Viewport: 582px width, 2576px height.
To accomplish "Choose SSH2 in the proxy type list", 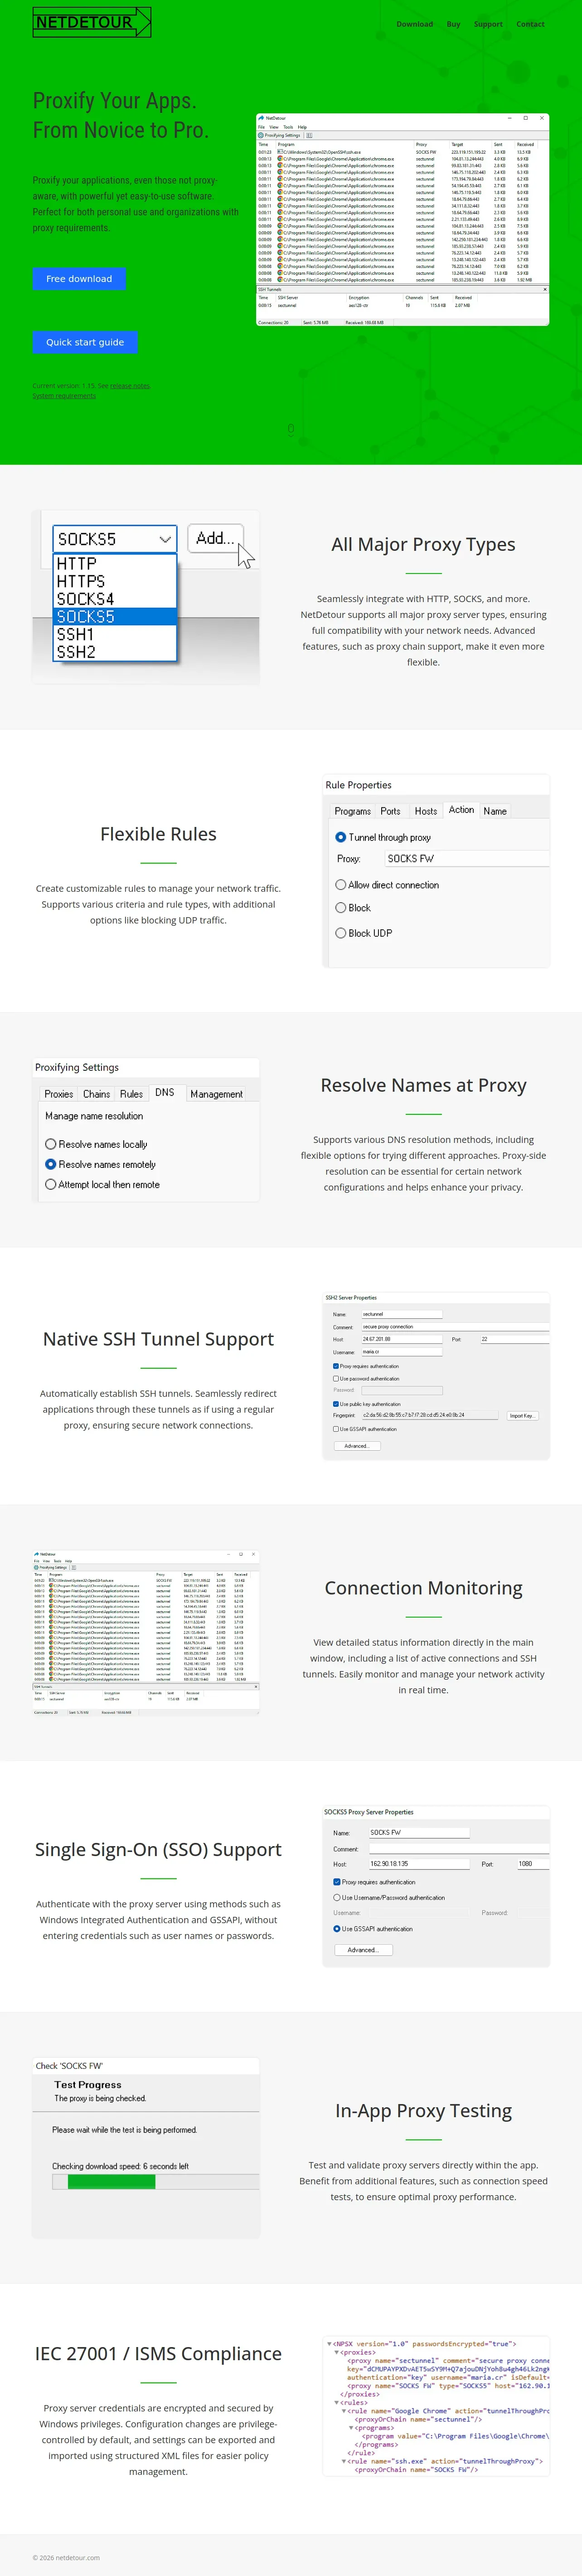I will click(x=115, y=652).
